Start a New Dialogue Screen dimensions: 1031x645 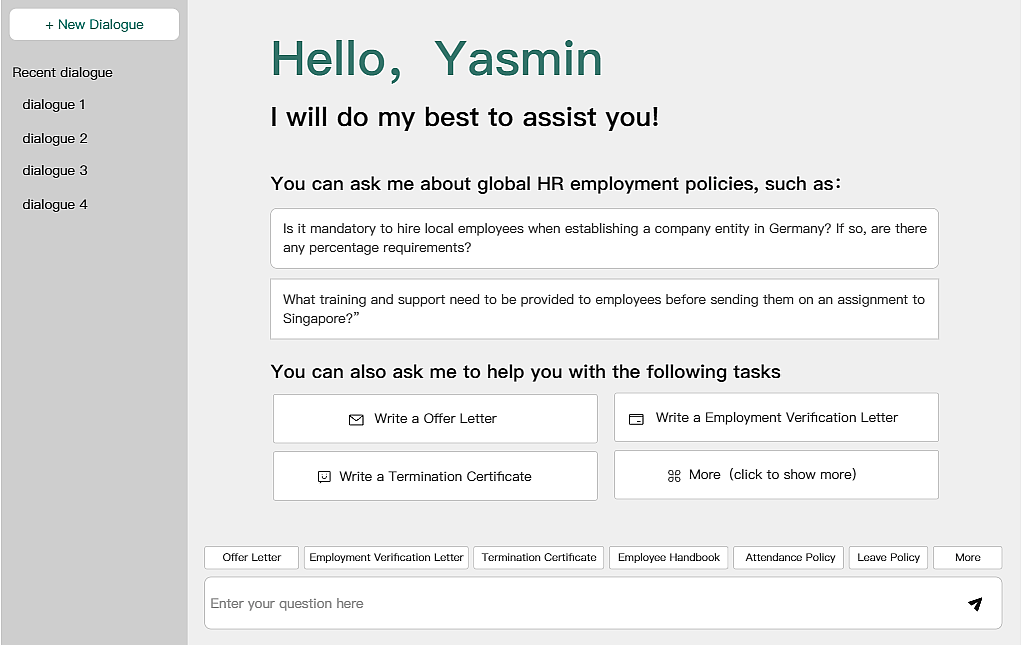click(x=94, y=25)
